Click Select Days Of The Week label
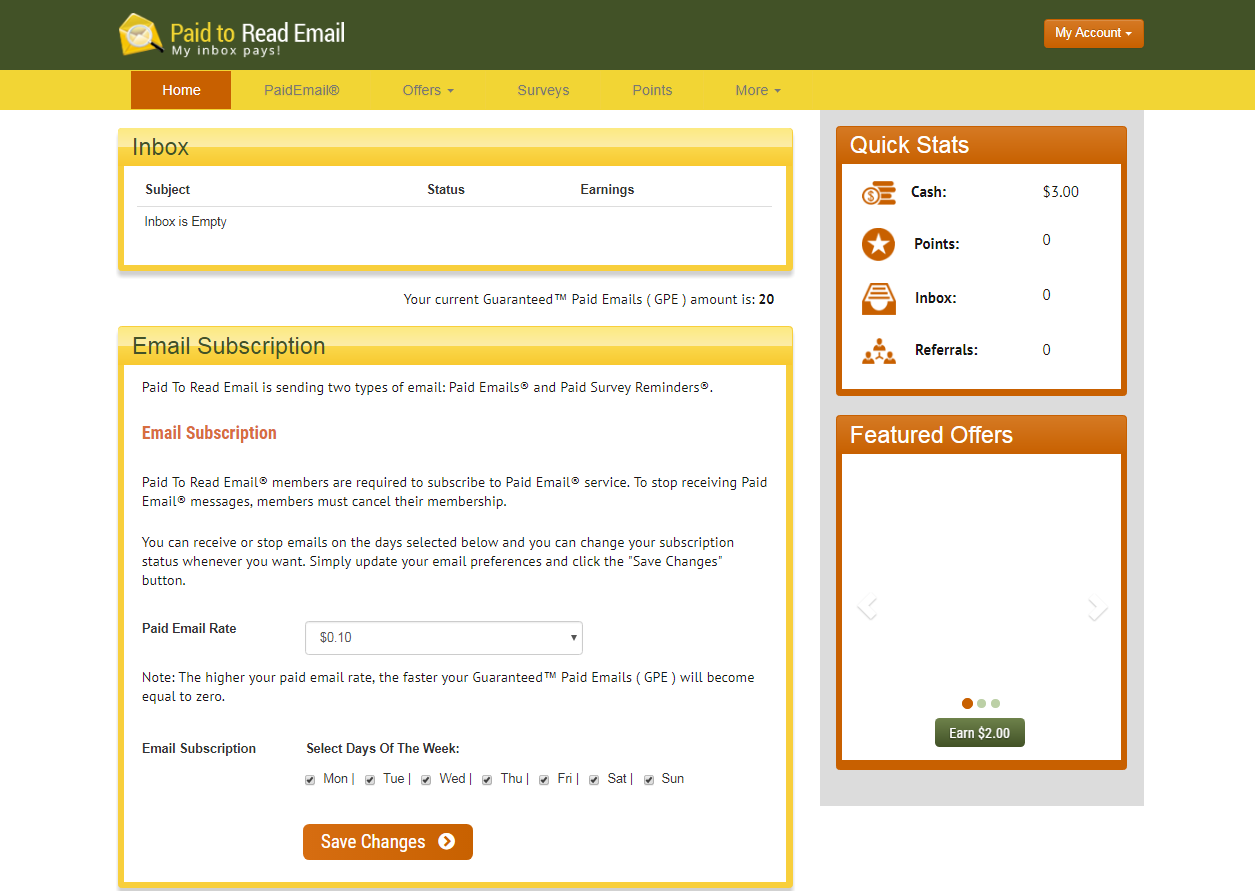Image resolution: width=1255 pixels, height=891 pixels. [x=383, y=748]
